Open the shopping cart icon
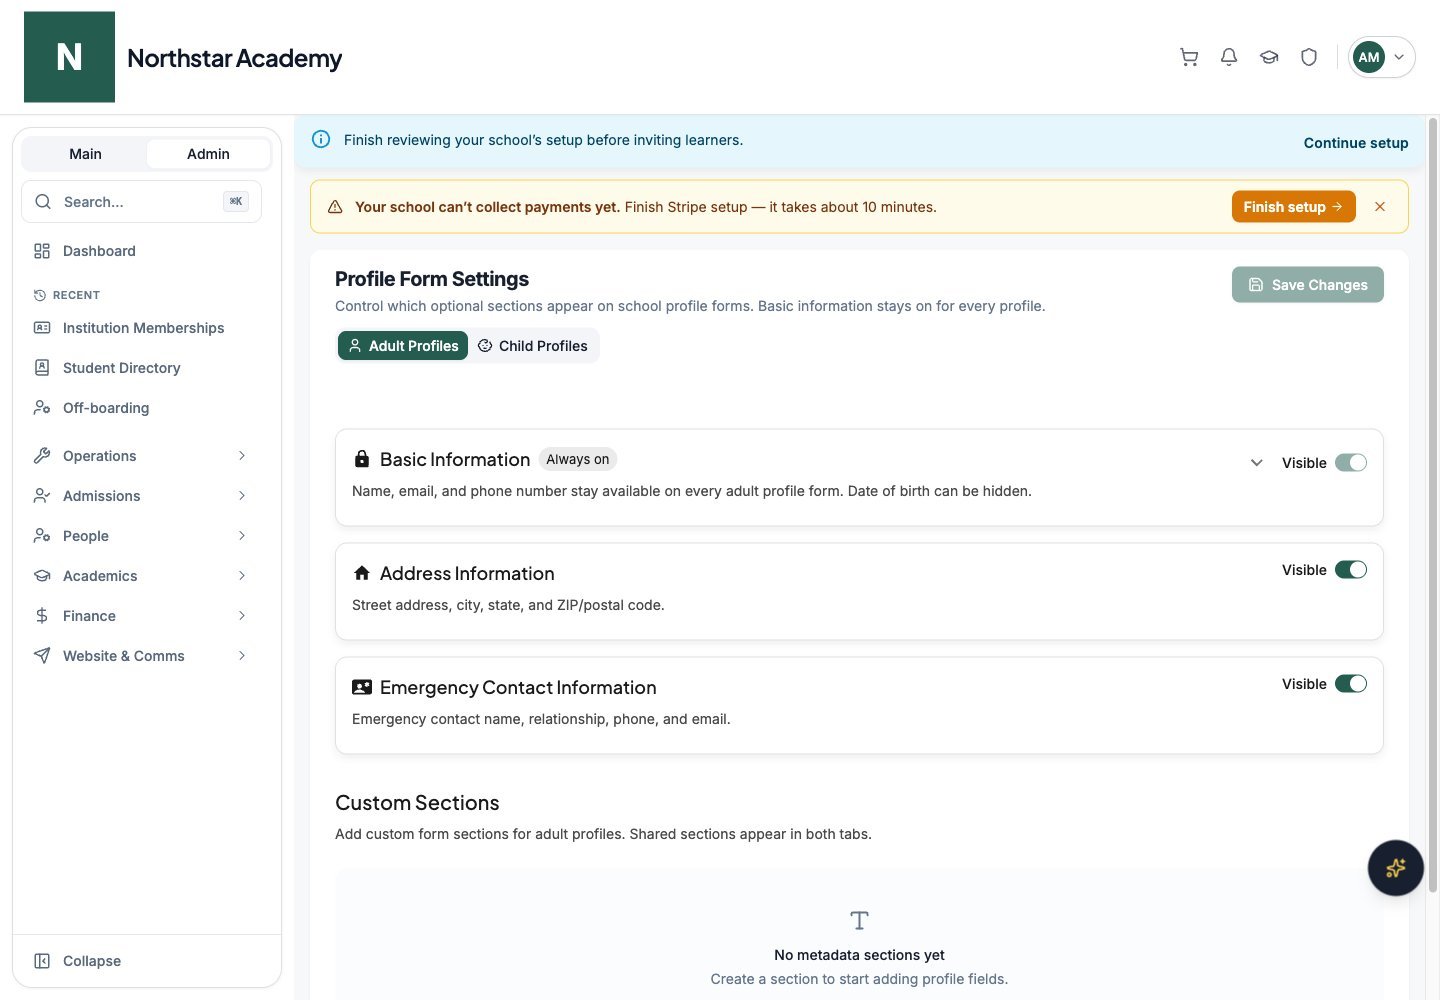The height and width of the screenshot is (1000, 1440). [1189, 57]
